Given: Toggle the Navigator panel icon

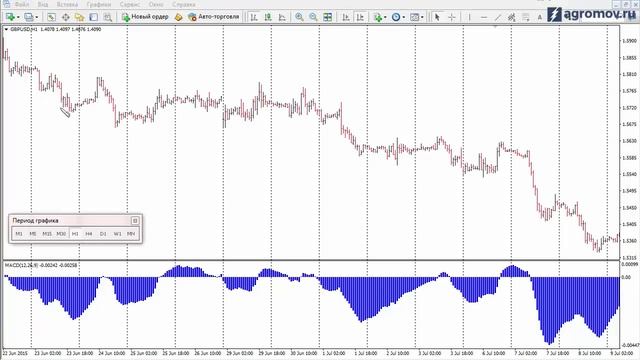Looking at the screenshot, I should coord(79,17).
